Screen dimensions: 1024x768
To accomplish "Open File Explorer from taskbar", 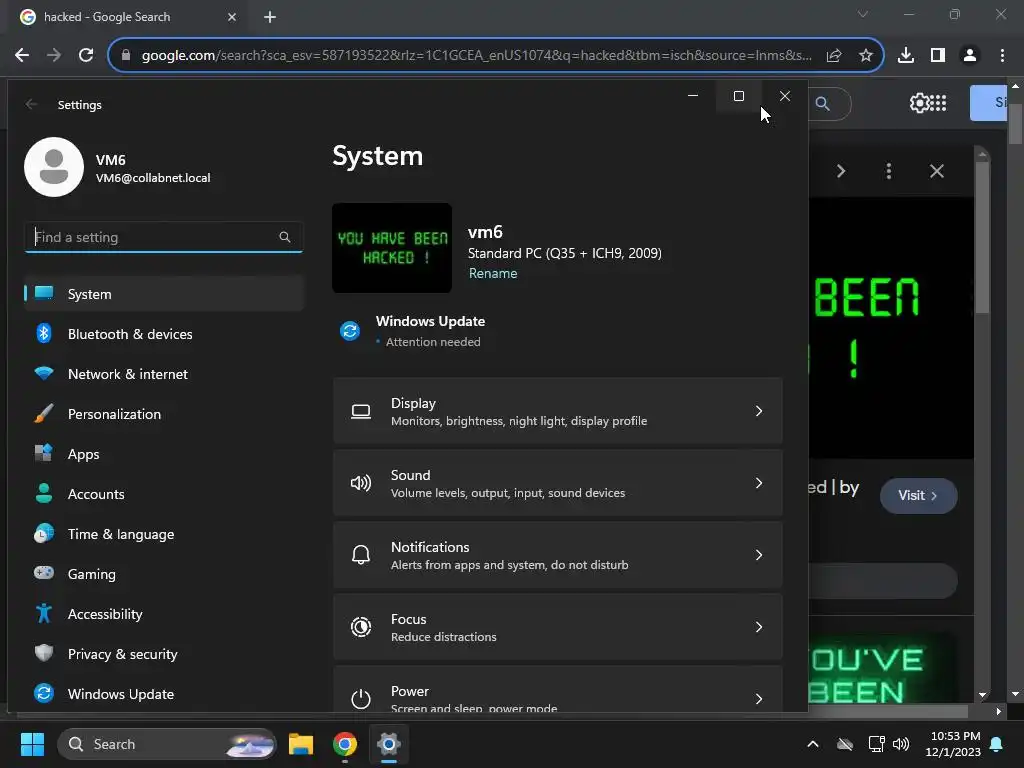I will tap(301, 744).
